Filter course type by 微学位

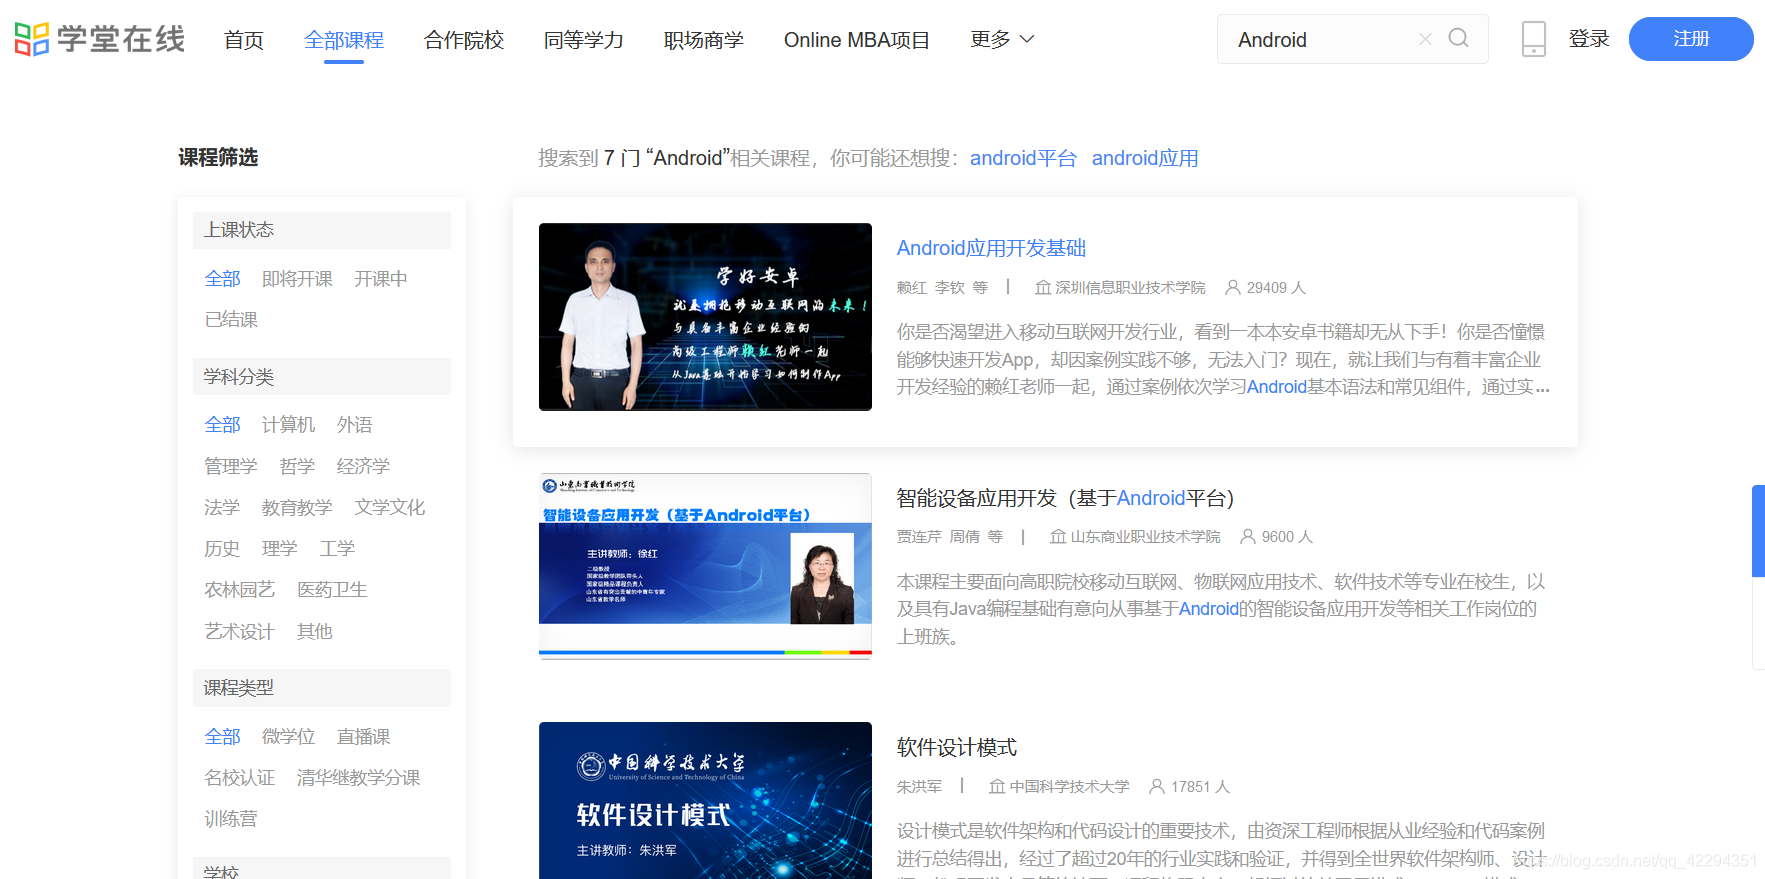pyautogui.click(x=288, y=737)
